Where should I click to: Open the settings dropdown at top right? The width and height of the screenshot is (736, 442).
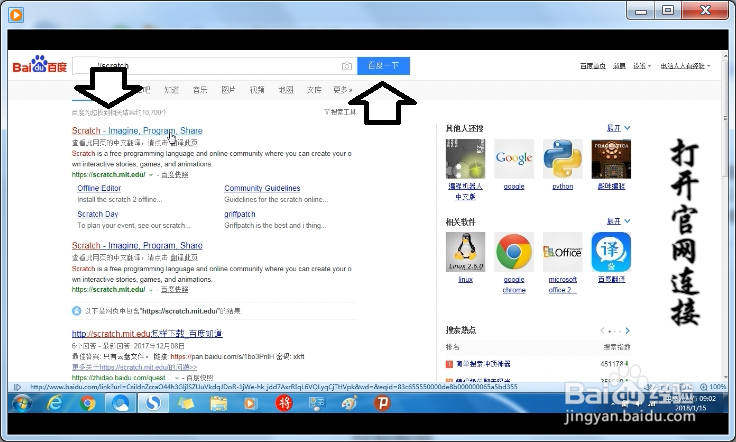coord(642,66)
